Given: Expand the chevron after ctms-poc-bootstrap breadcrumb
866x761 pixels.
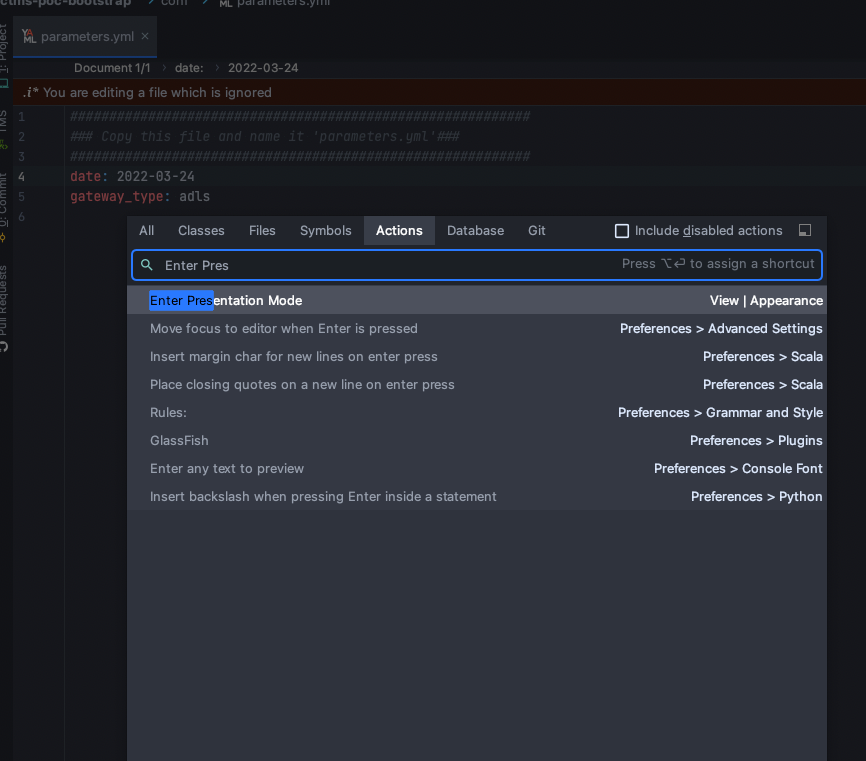Looking at the screenshot, I should (150, 3).
